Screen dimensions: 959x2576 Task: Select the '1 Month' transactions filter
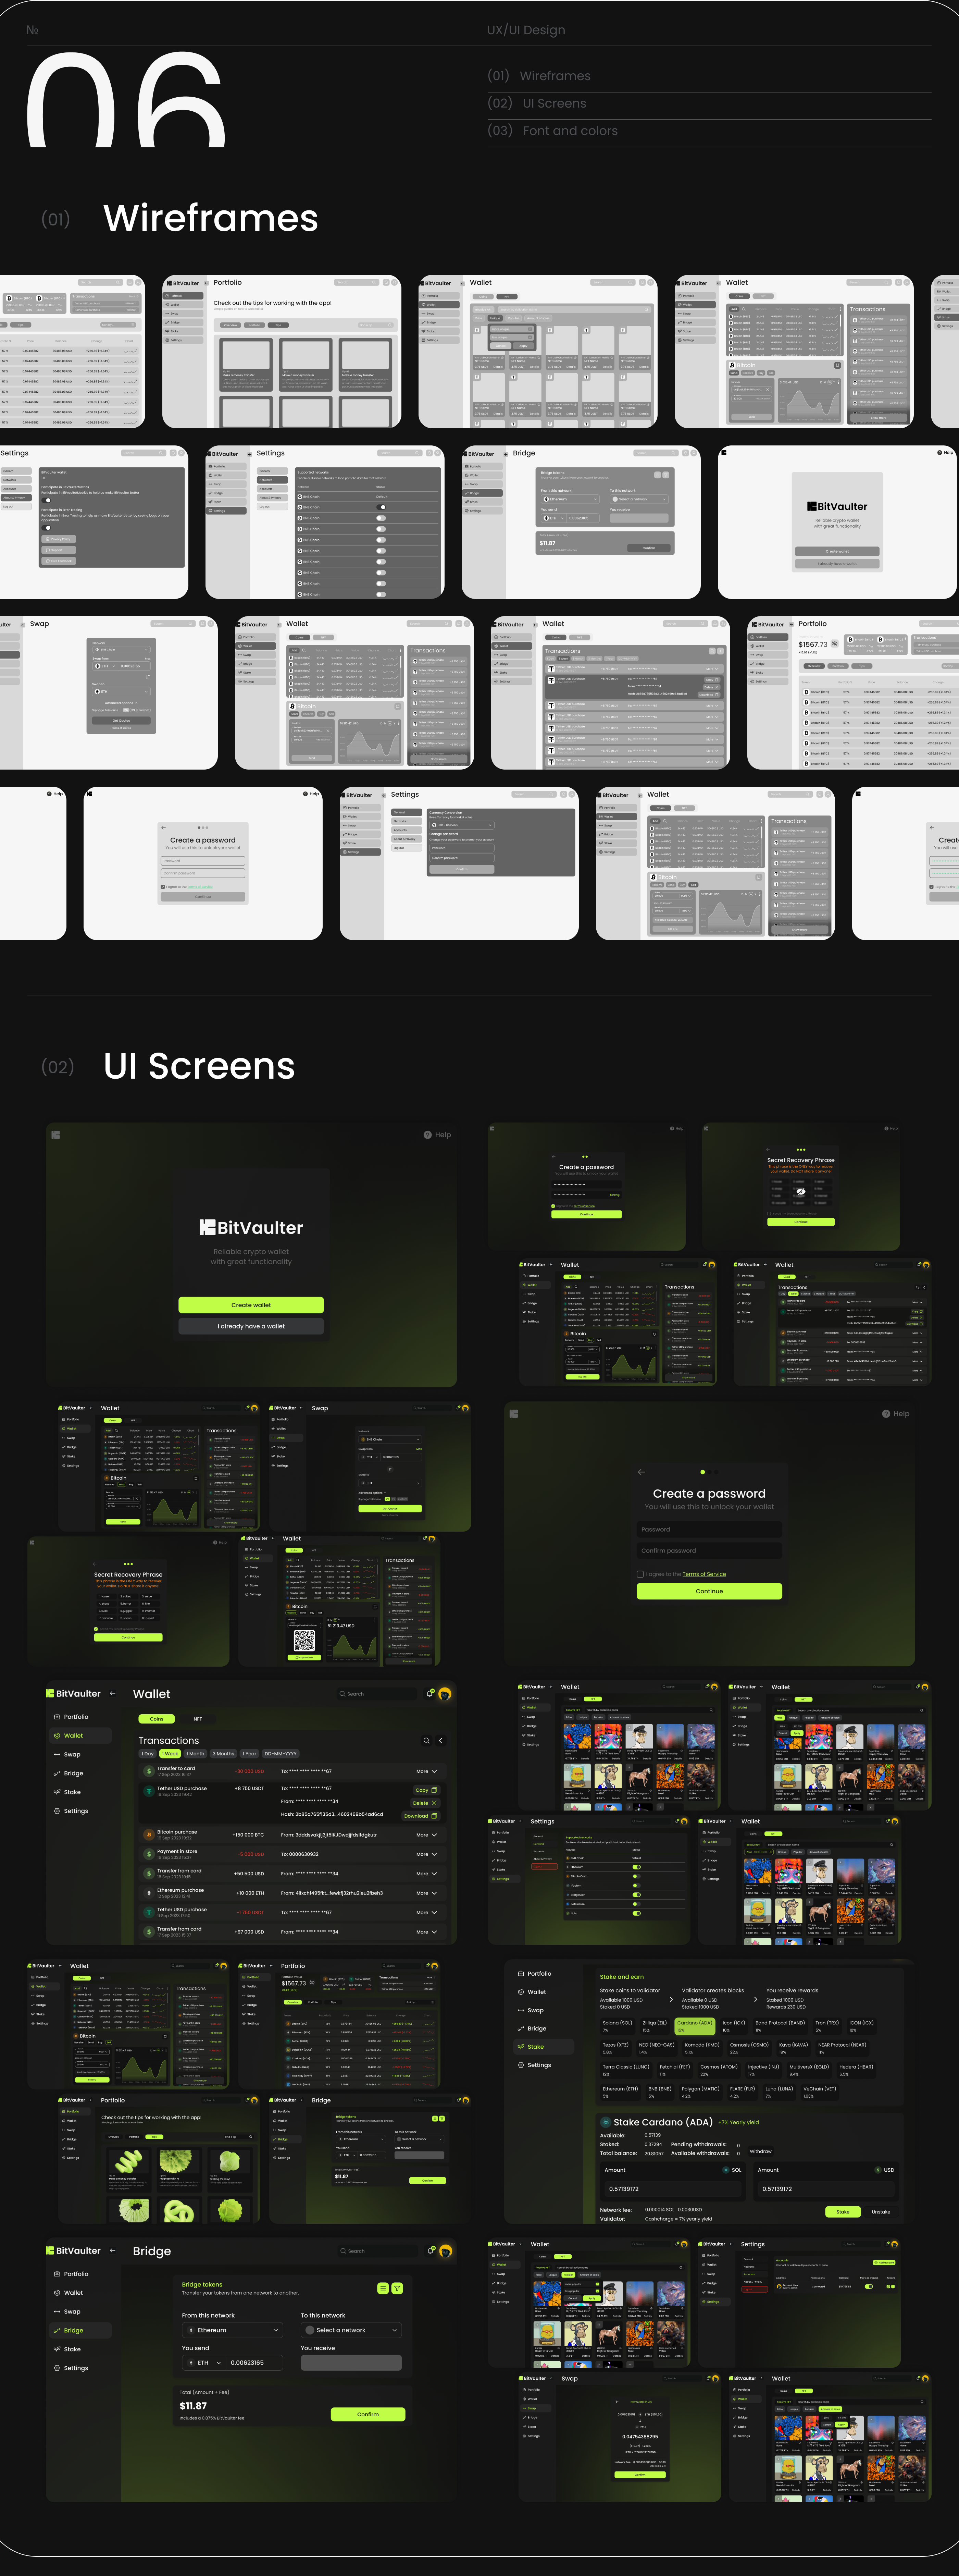click(x=195, y=1754)
